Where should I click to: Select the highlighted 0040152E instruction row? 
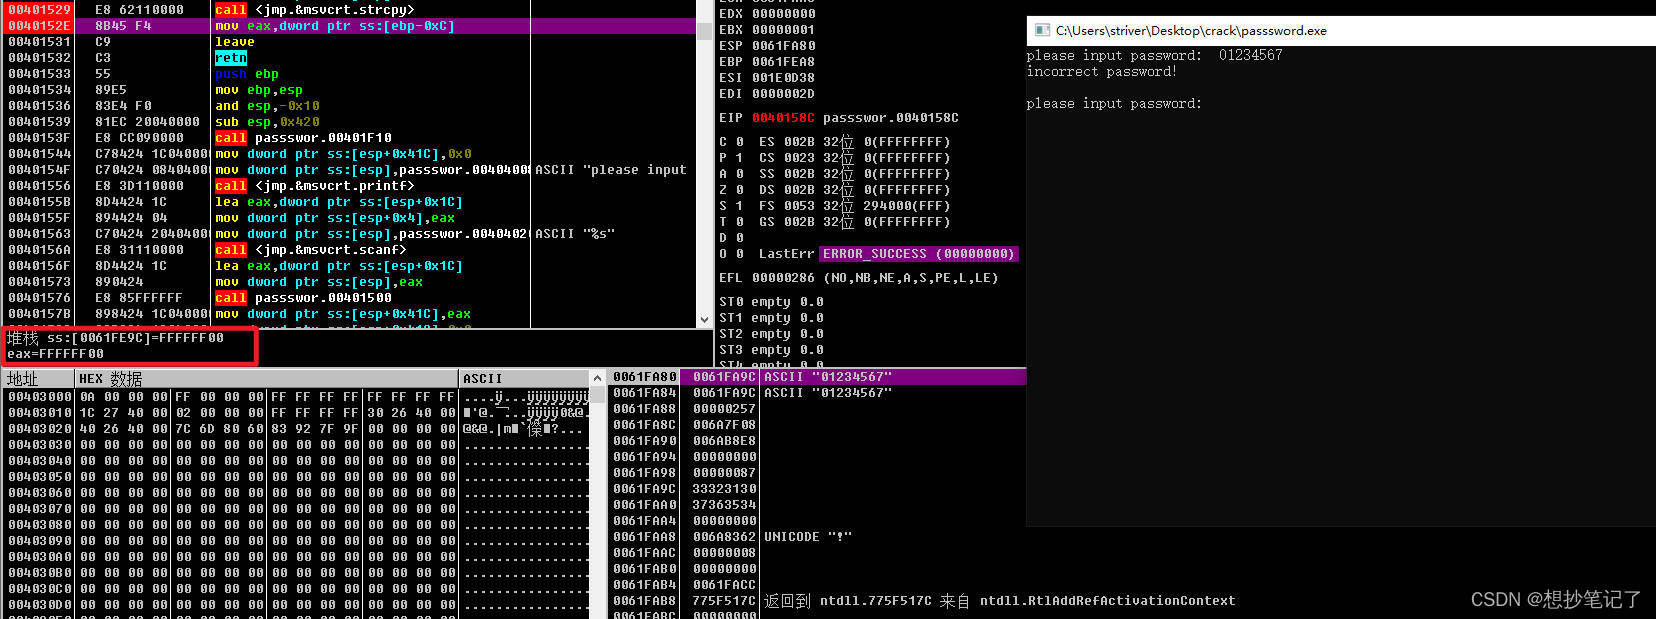[350, 26]
